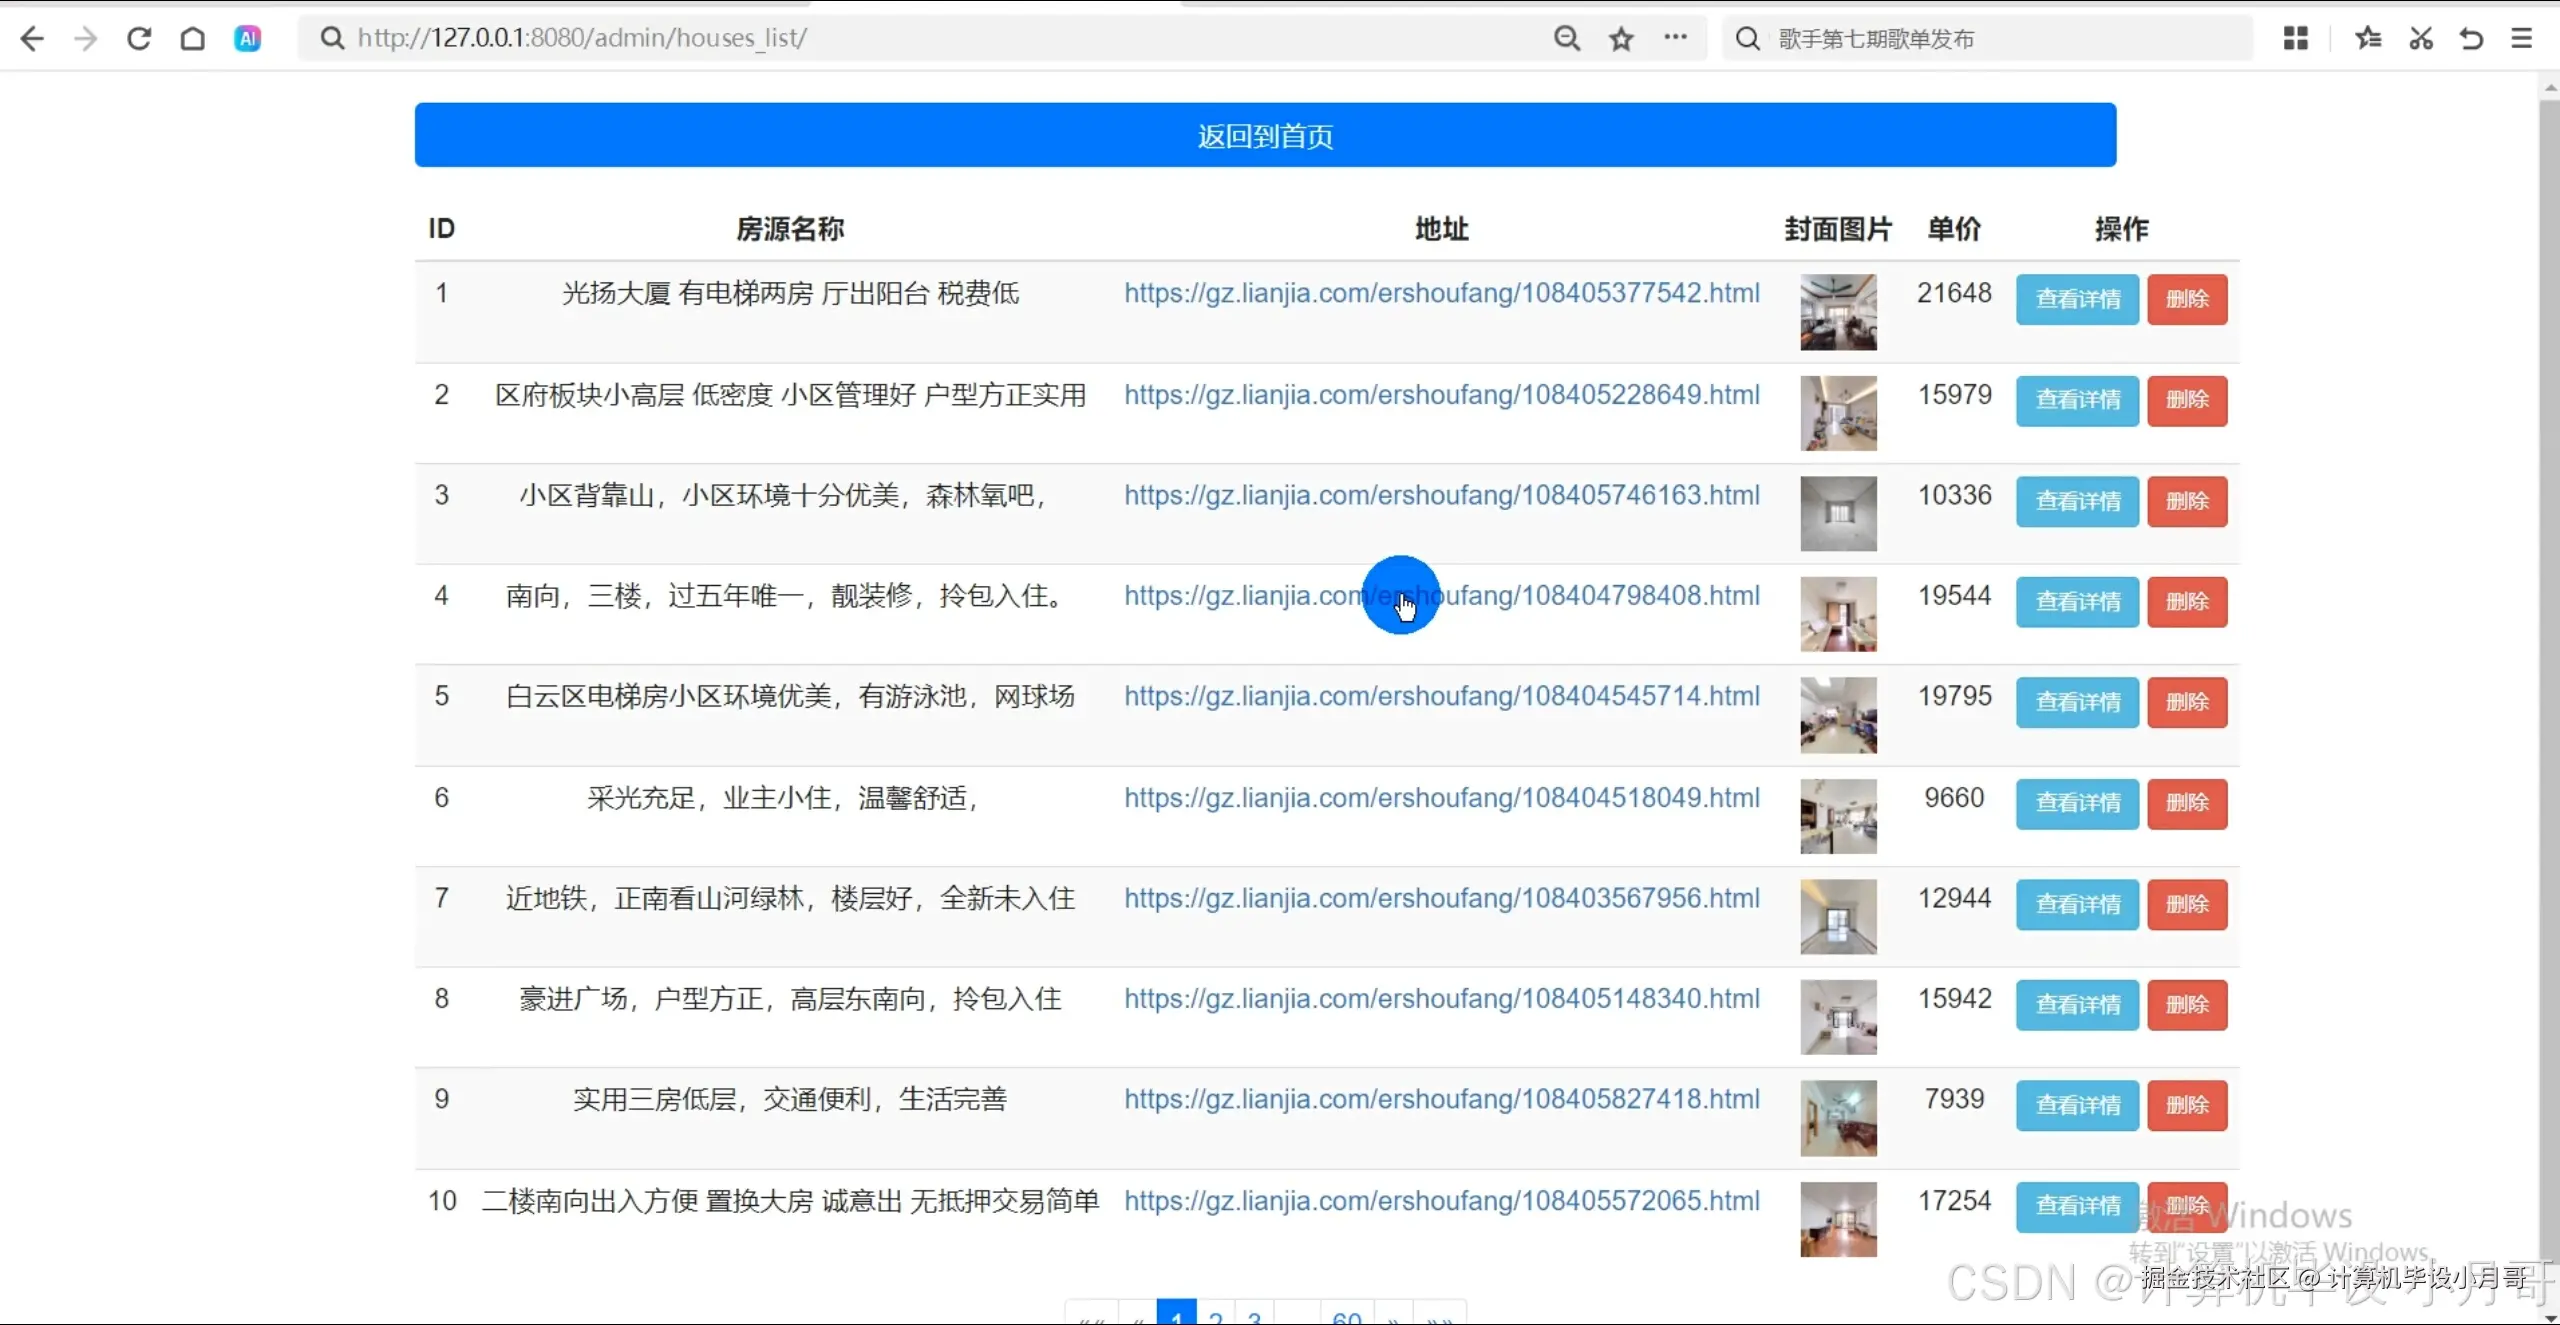Viewport: 2560px width, 1325px height.
Task: Open the ellipsis options next to the address bar
Action: pyautogui.click(x=1676, y=38)
